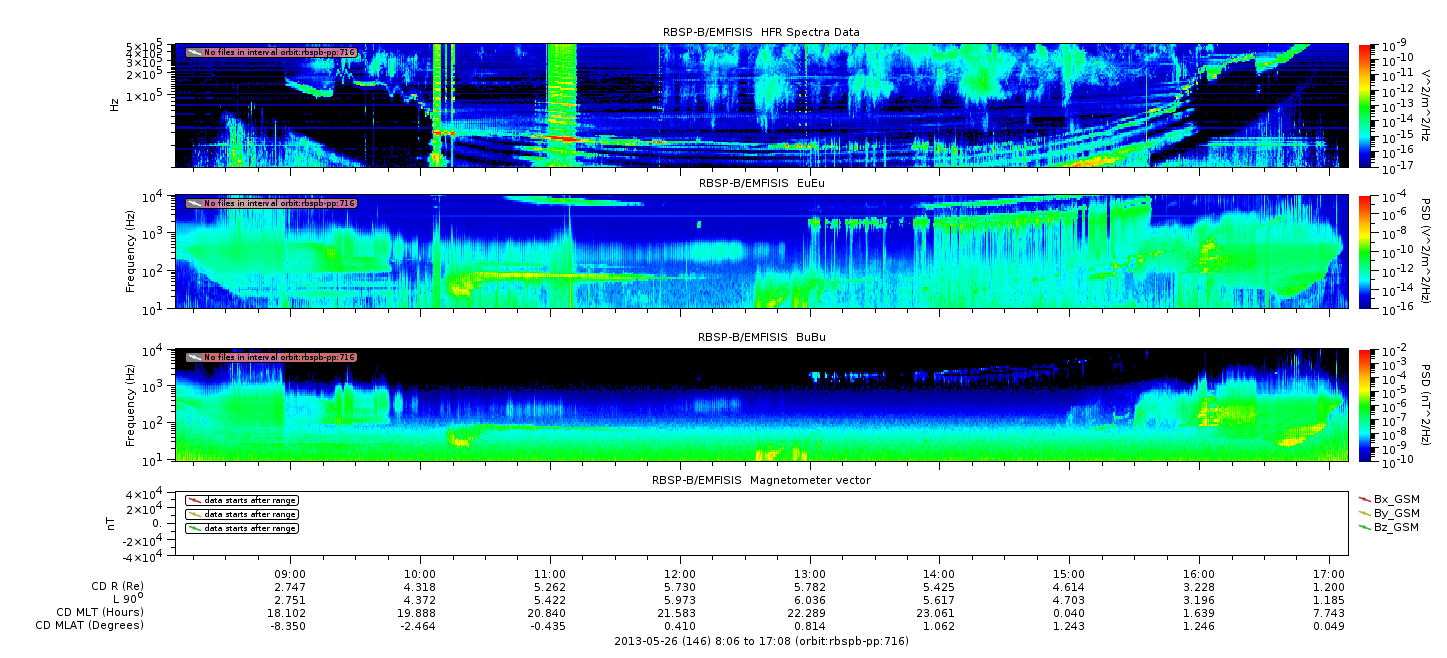The height and width of the screenshot is (658, 1447).
Task: Click the warning icon in the BuBu panel
Action: coord(194,357)
